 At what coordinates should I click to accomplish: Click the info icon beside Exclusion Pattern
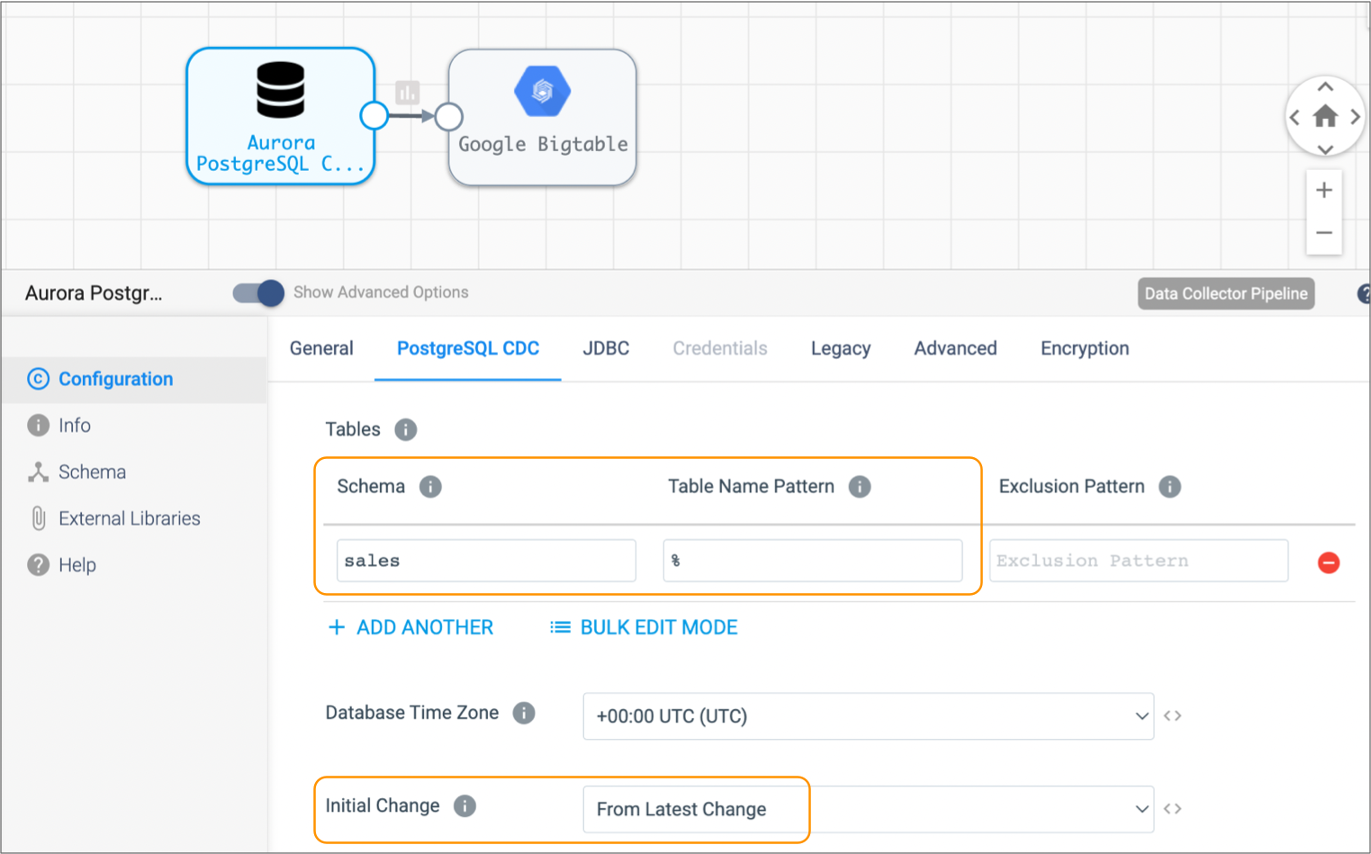1169,487
